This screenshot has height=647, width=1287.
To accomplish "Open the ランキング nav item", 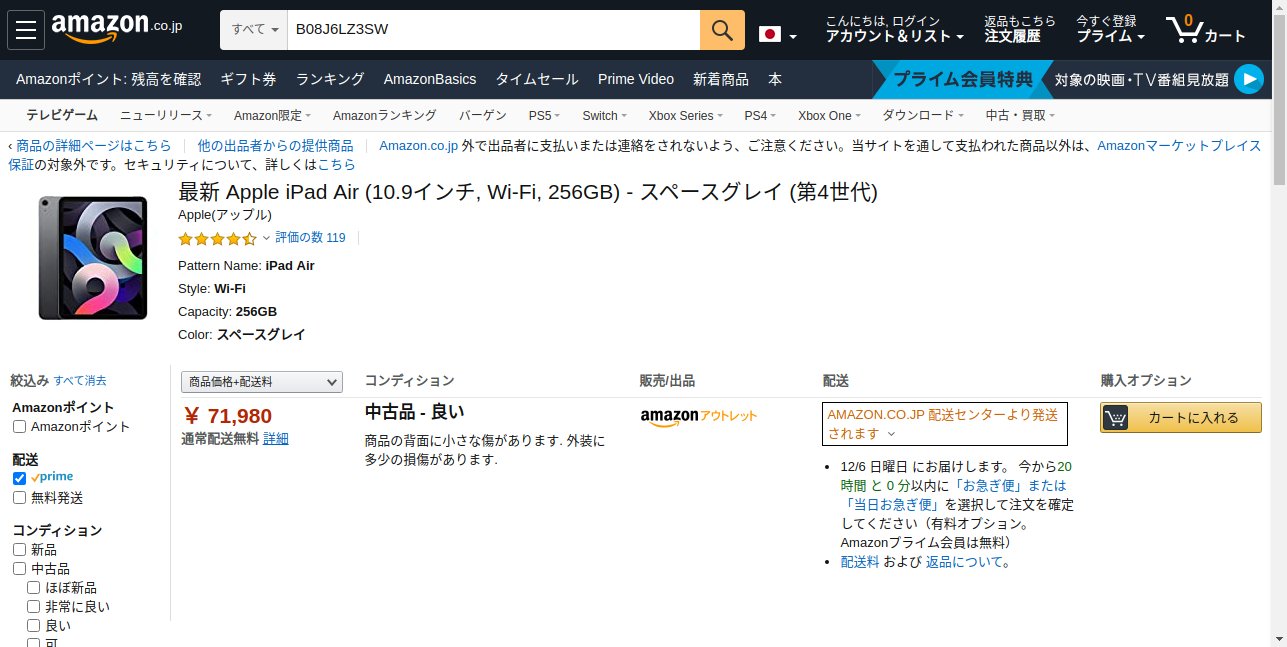I will [x=330, y=79].
